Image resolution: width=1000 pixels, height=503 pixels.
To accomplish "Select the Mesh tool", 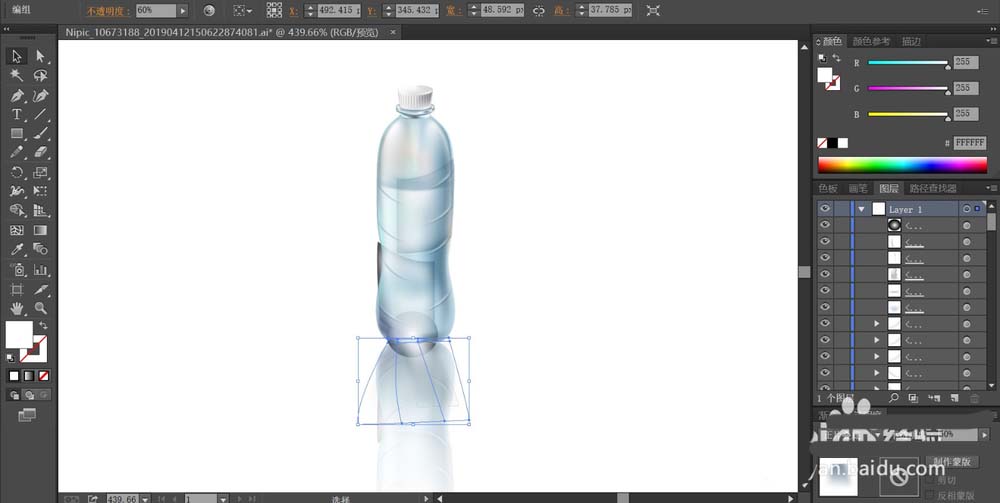I will coord(17,230).
